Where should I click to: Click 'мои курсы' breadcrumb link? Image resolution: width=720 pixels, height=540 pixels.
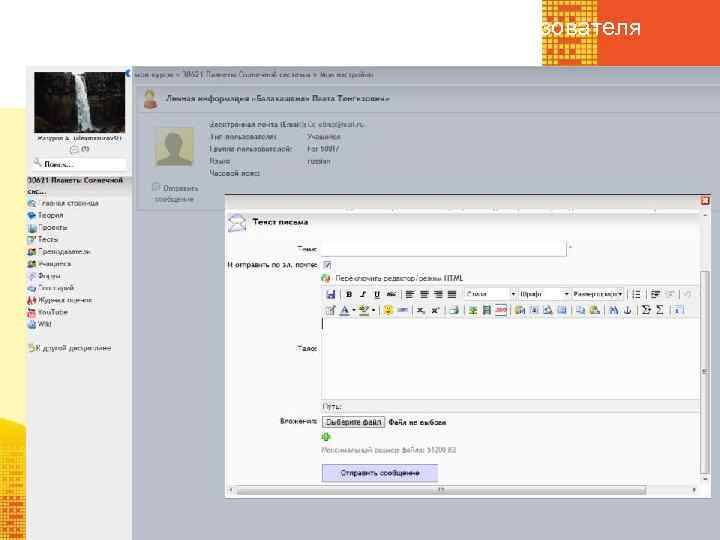154,74
